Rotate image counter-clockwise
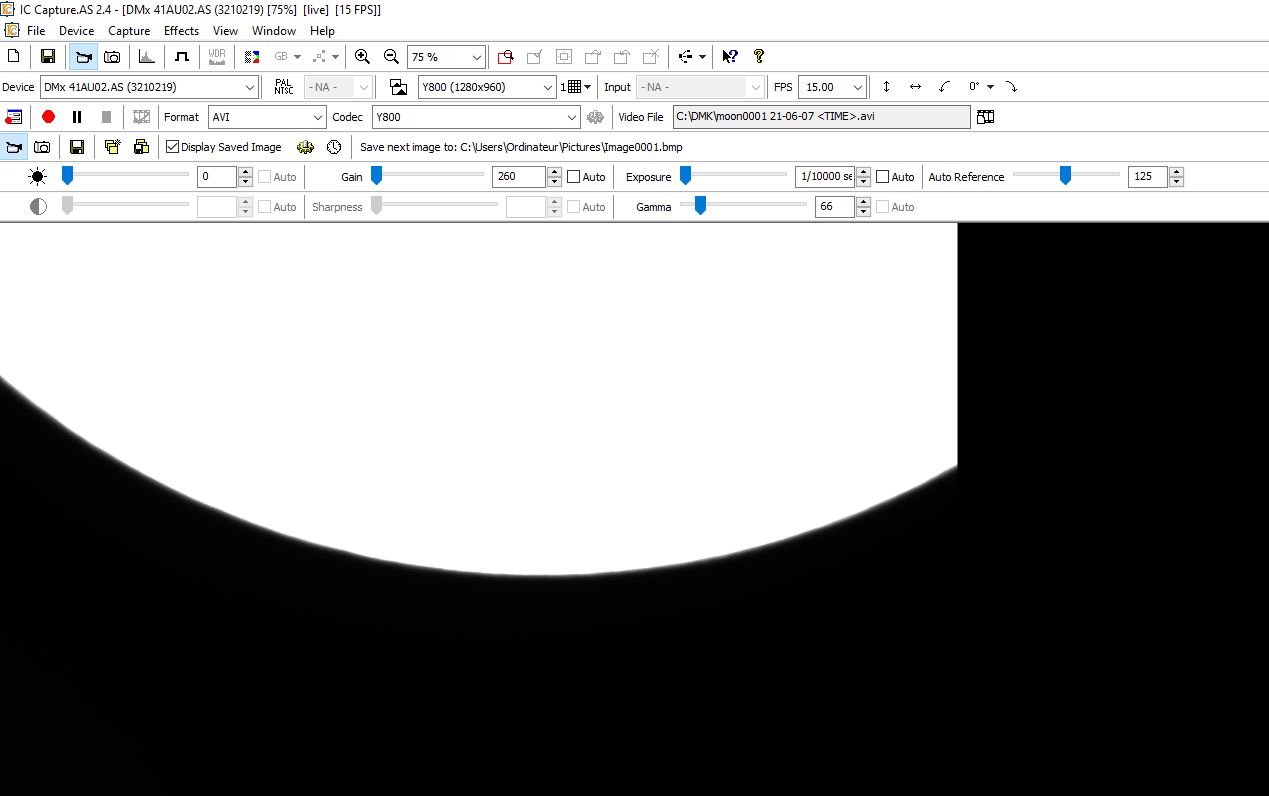The height and width of the screenshot is (796, 1269). click(x=944, y=87)
